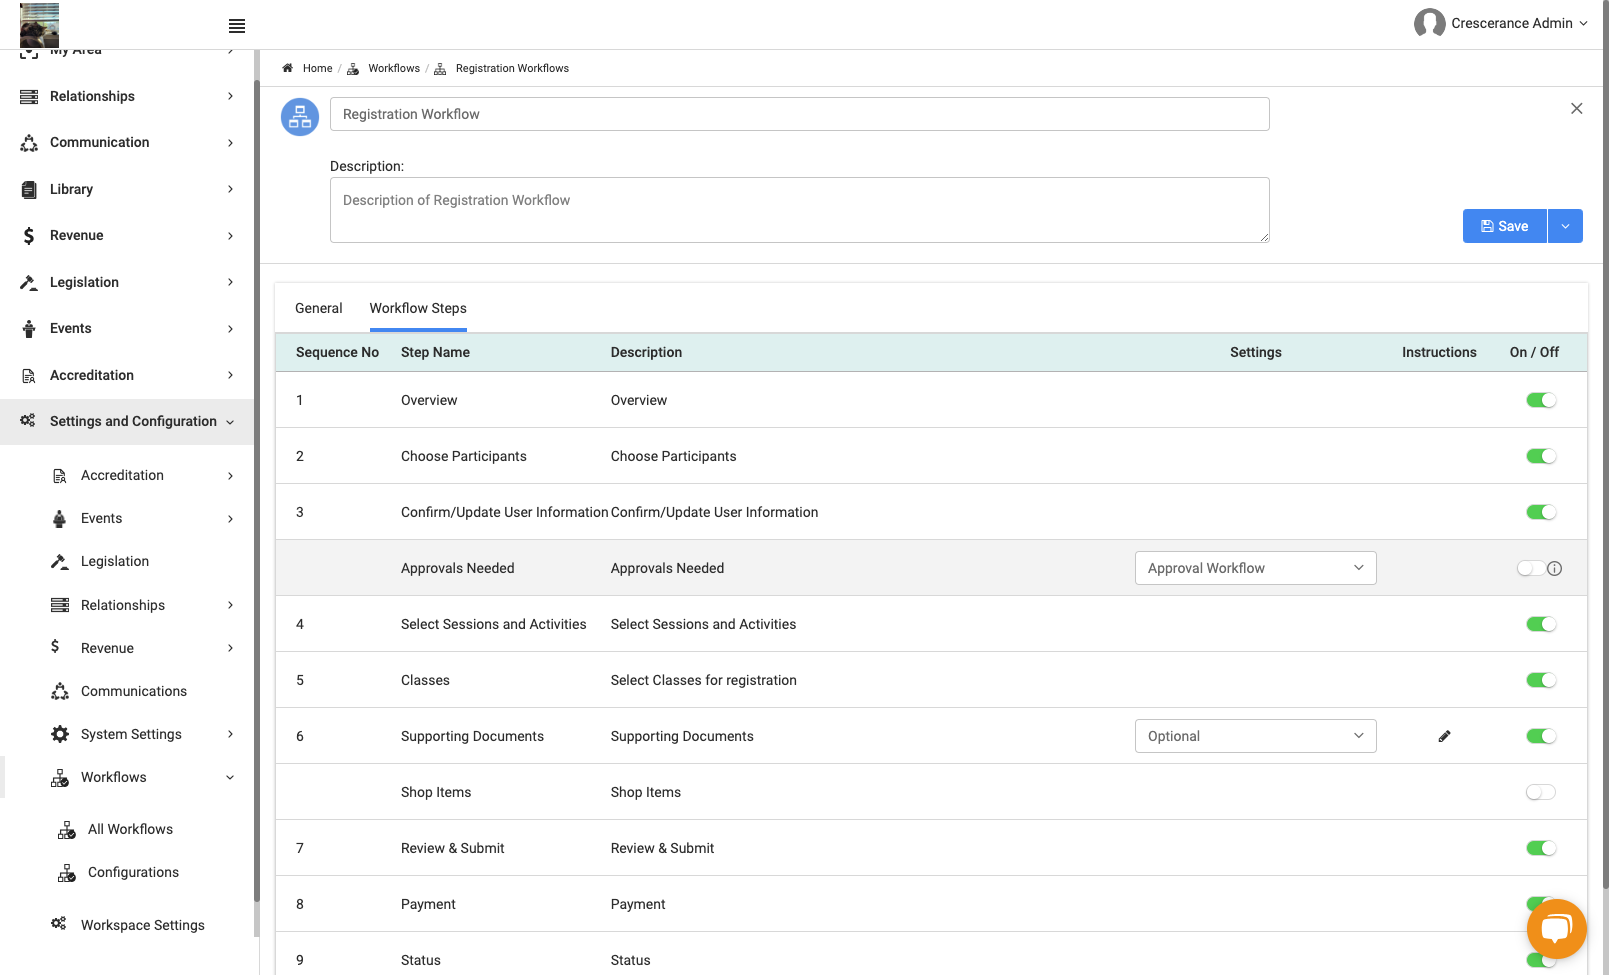Open the chat support bubble
This screenshot has width=1609, height=975.
[x=1556, y=929]
